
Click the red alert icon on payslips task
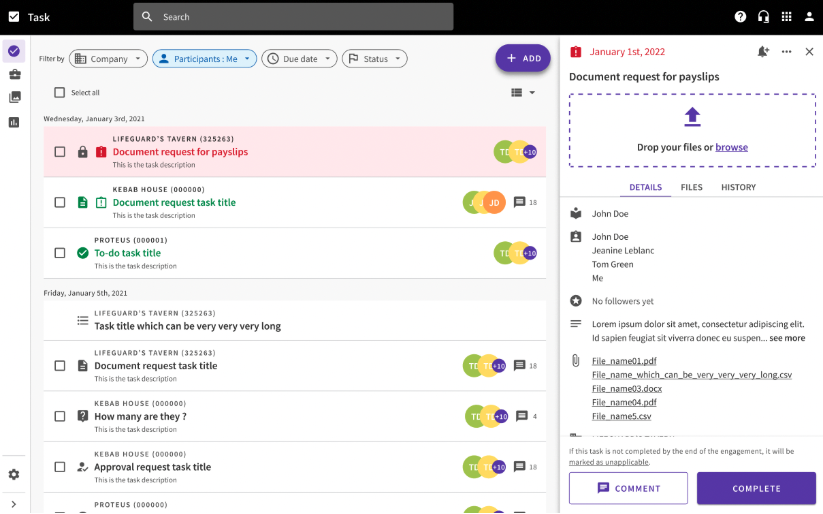coord(101,152)
